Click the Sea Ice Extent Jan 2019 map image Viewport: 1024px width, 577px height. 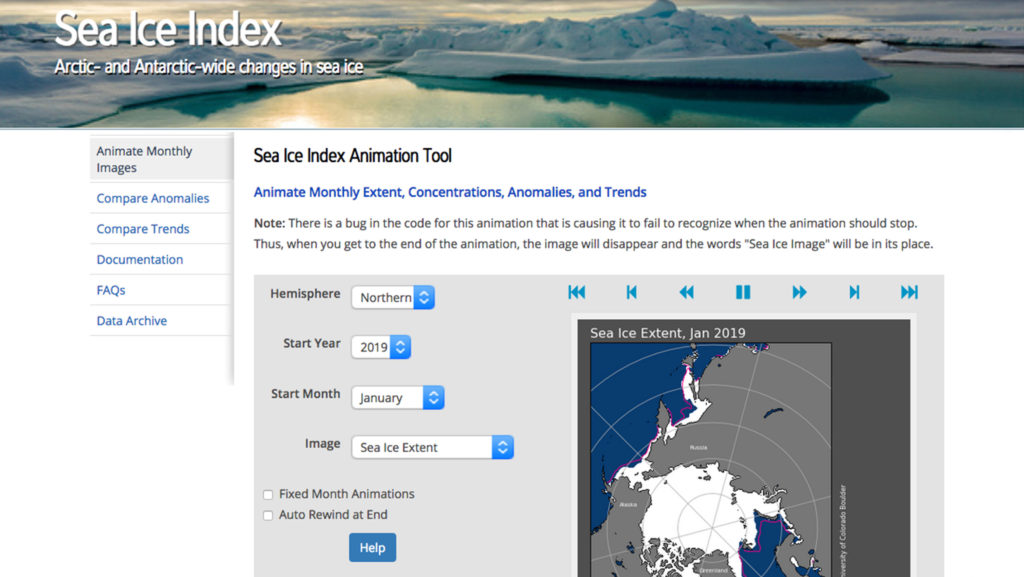click(x=744, y=448)
